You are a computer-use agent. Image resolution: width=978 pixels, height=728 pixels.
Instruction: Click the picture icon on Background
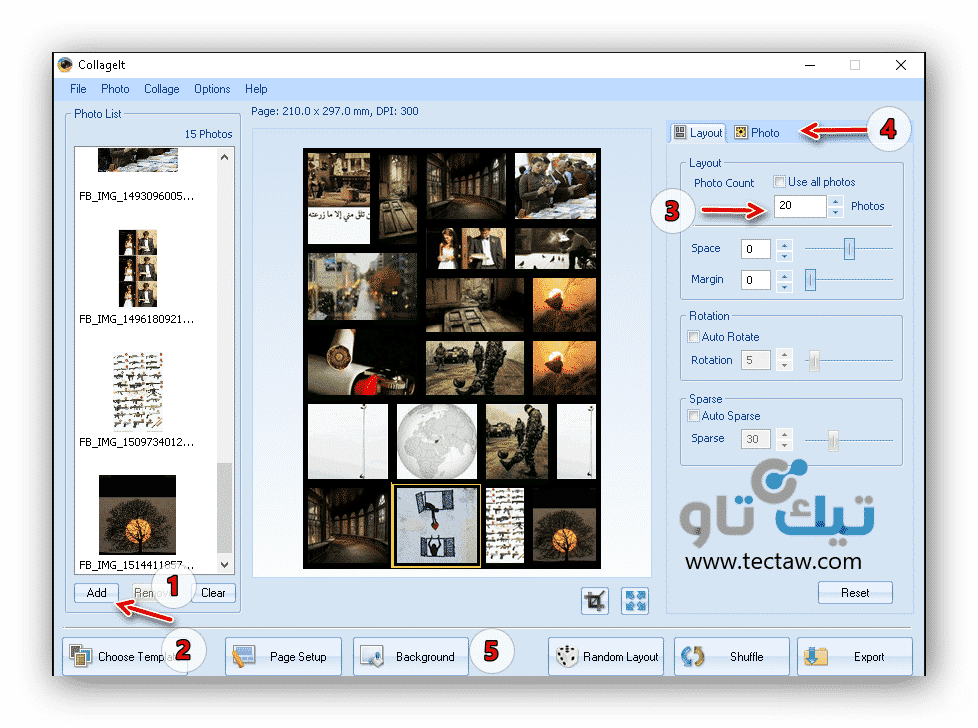click(372, 656)
